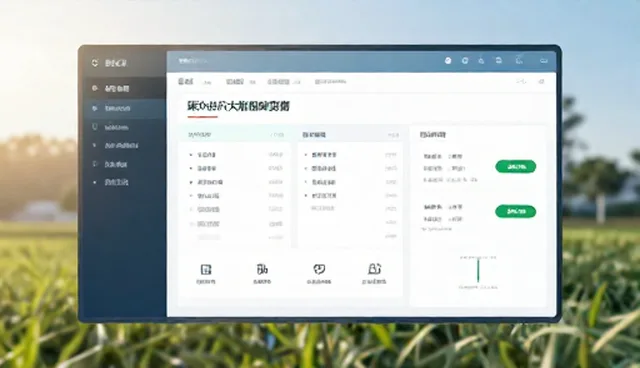Open the second bulleted row in the left list
640x368 pixels.
(236, 168)
